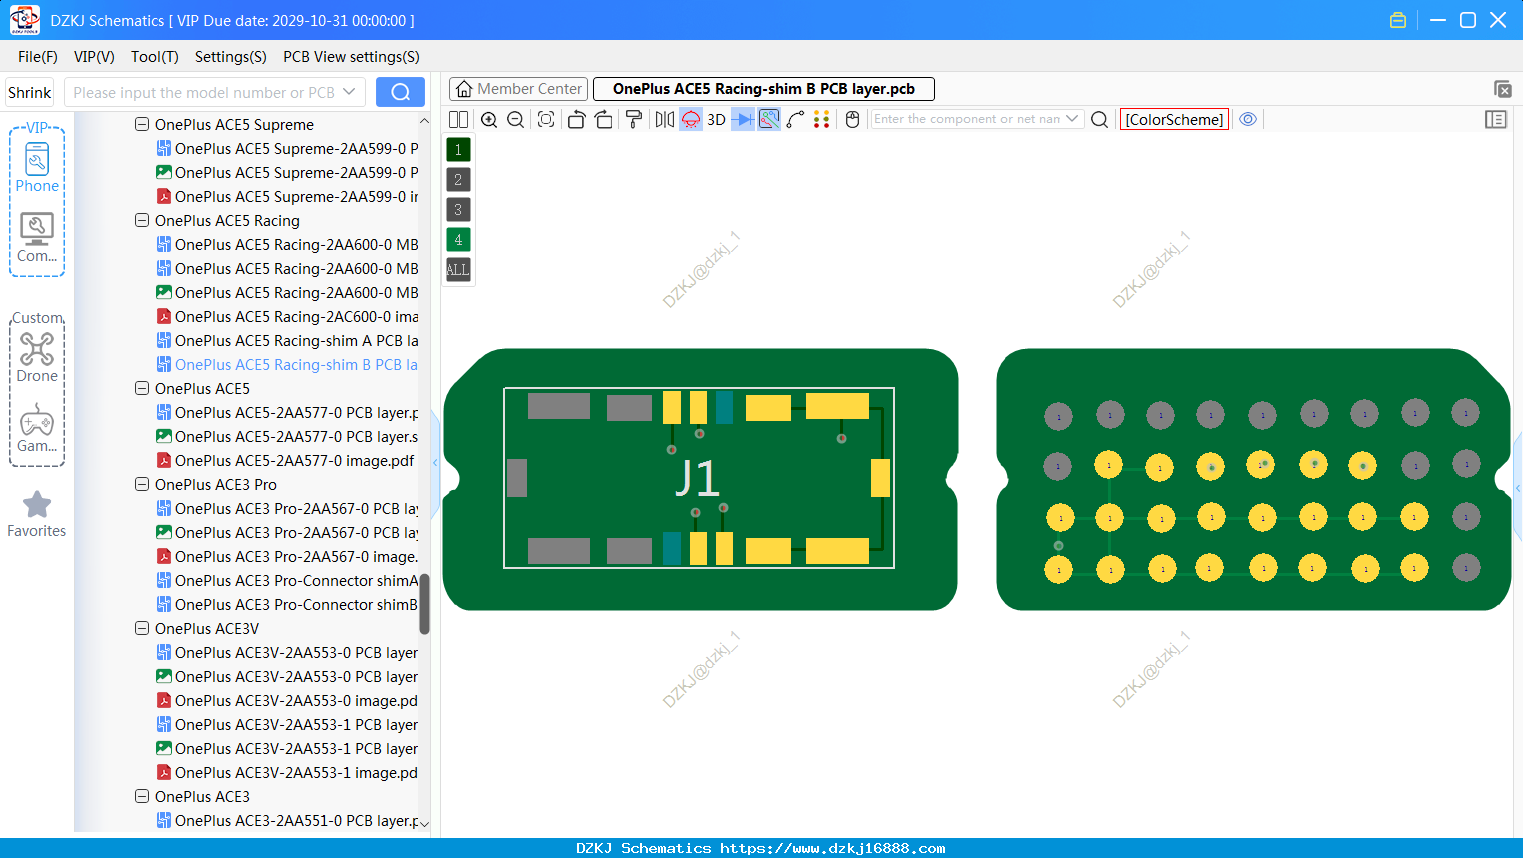
Task: Toggle the red lamp highlight icon
Action: [x=691, y=119]
